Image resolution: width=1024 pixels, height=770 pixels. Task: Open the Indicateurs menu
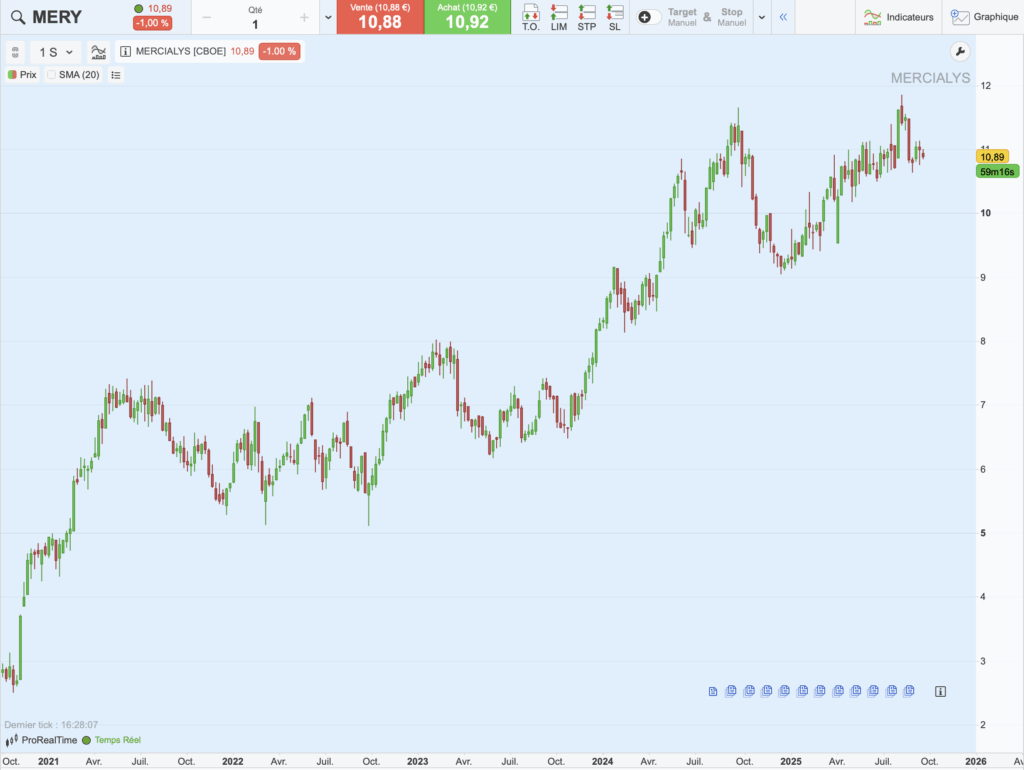click(897, 17)
